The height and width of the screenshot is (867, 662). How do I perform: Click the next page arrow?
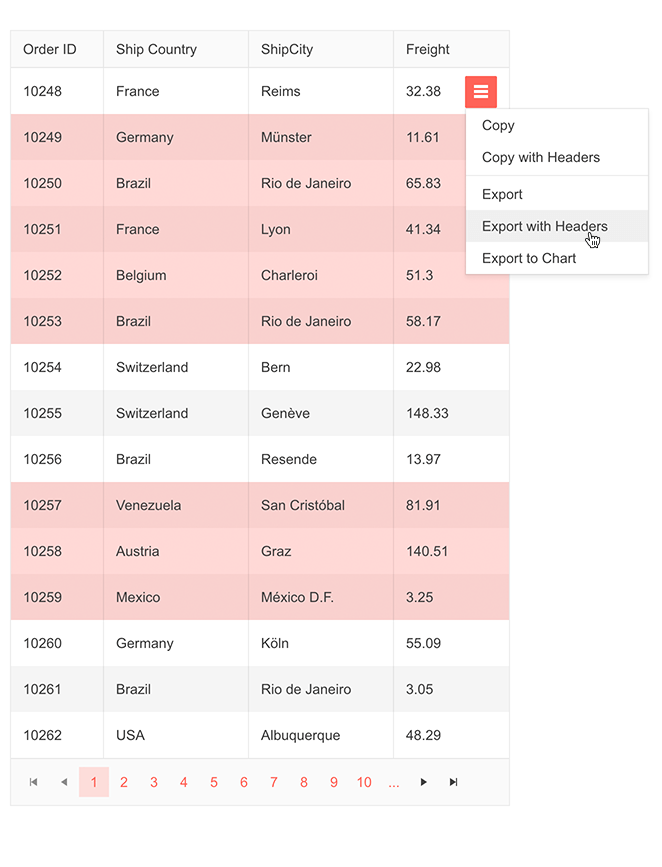coord(423,782)
